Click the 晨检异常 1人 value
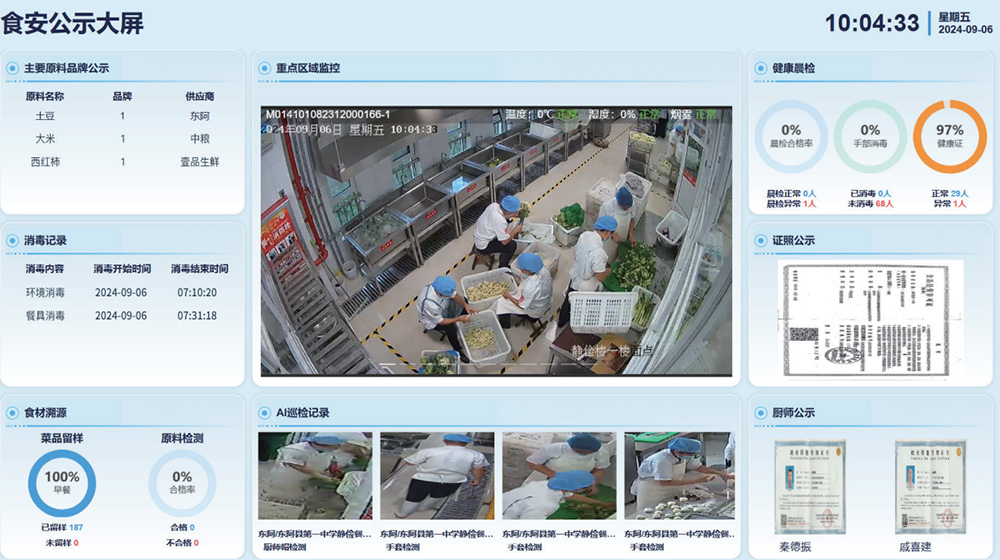 pyautogui.click(x=791, y=204)
